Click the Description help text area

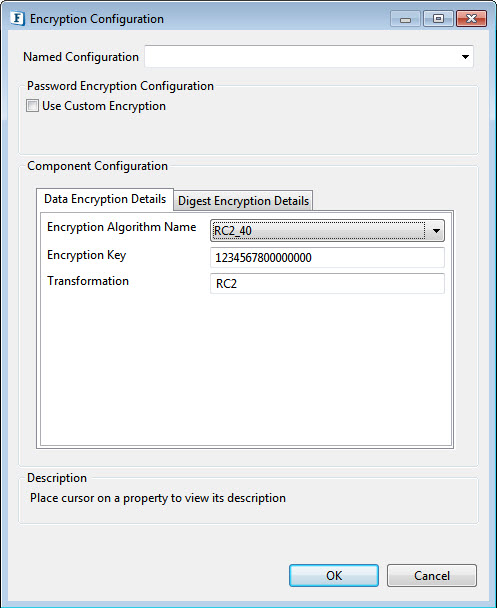[x=158, y=498]
